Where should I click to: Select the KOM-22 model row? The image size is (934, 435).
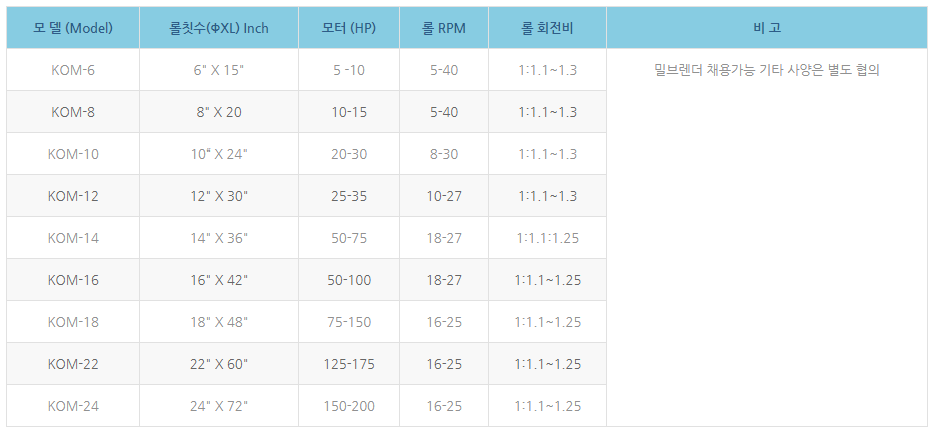[73, 364]
